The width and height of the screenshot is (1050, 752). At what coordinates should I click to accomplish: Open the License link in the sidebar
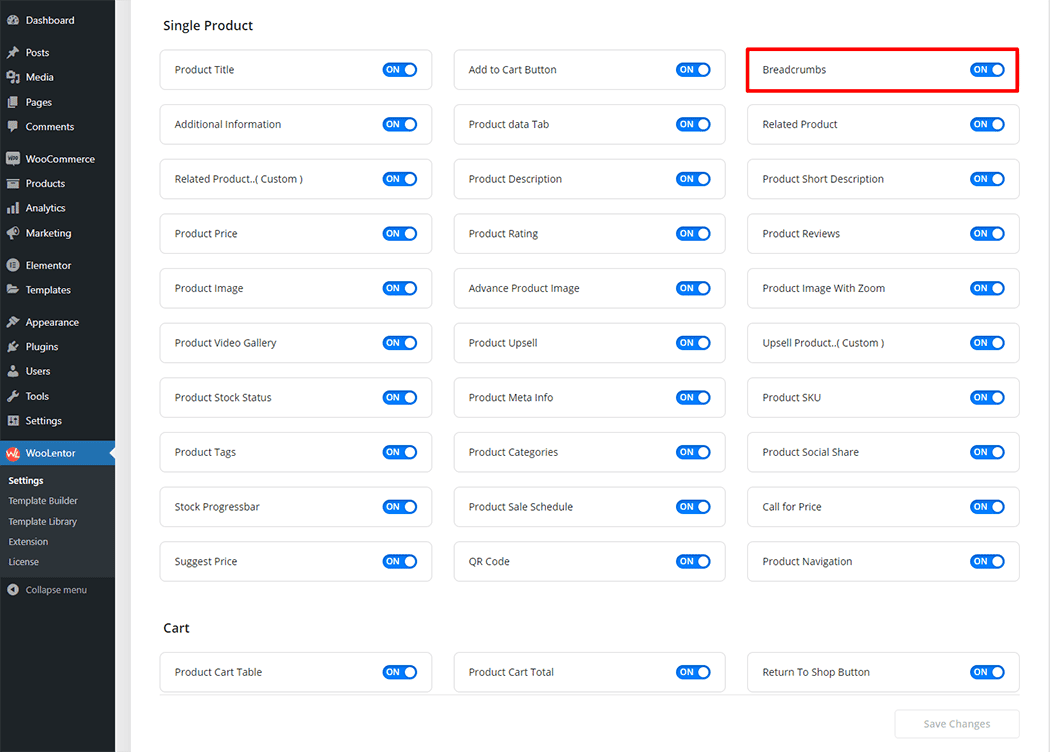24,562
